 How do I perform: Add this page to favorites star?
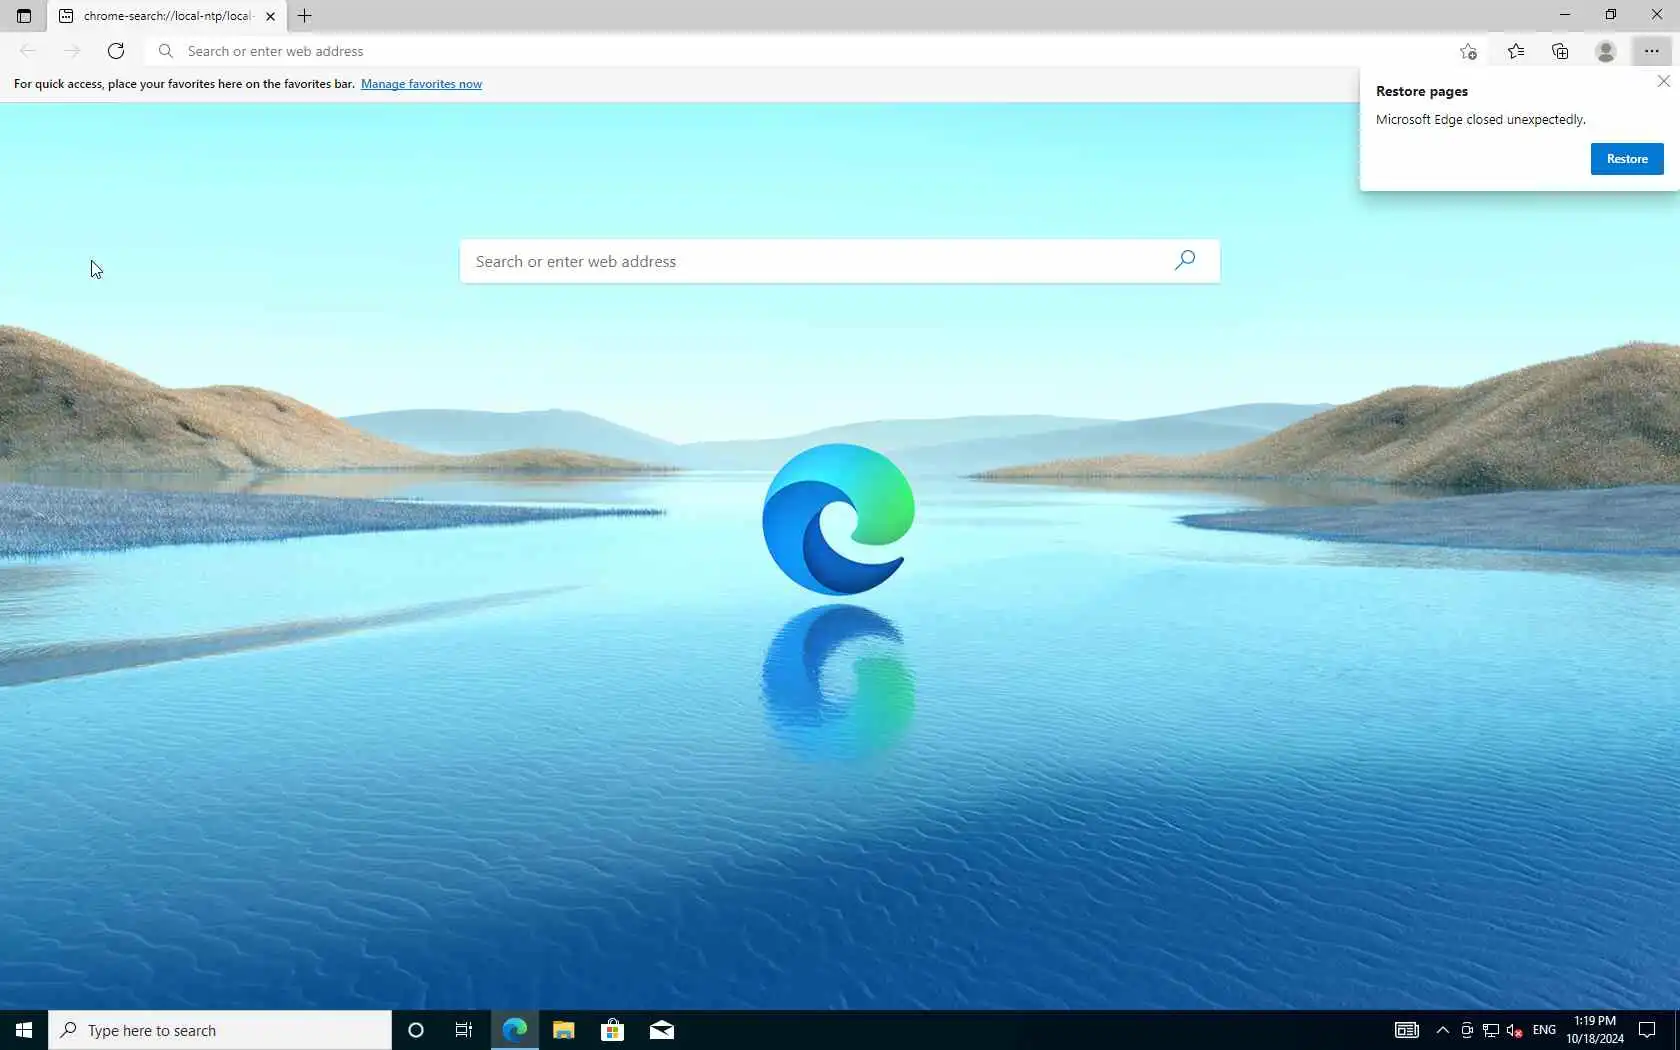[1468, 51]
